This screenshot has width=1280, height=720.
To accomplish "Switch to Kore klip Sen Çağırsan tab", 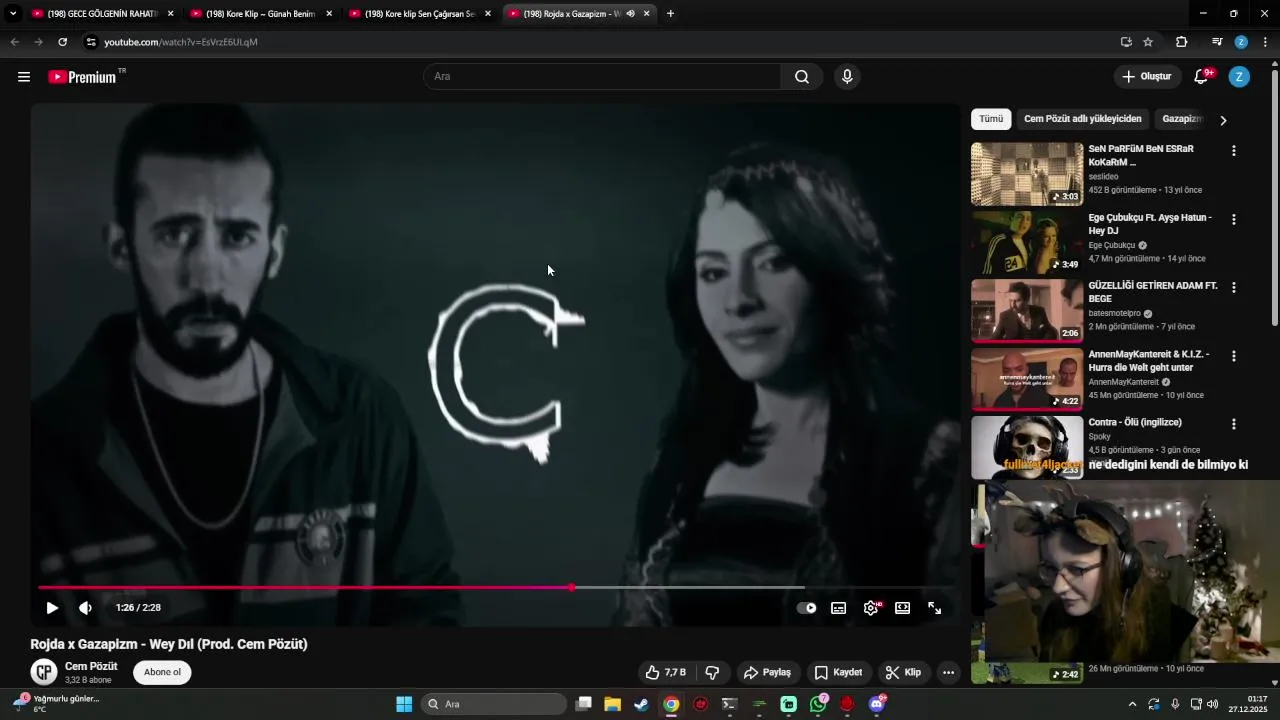I will [x=419, y=14].
